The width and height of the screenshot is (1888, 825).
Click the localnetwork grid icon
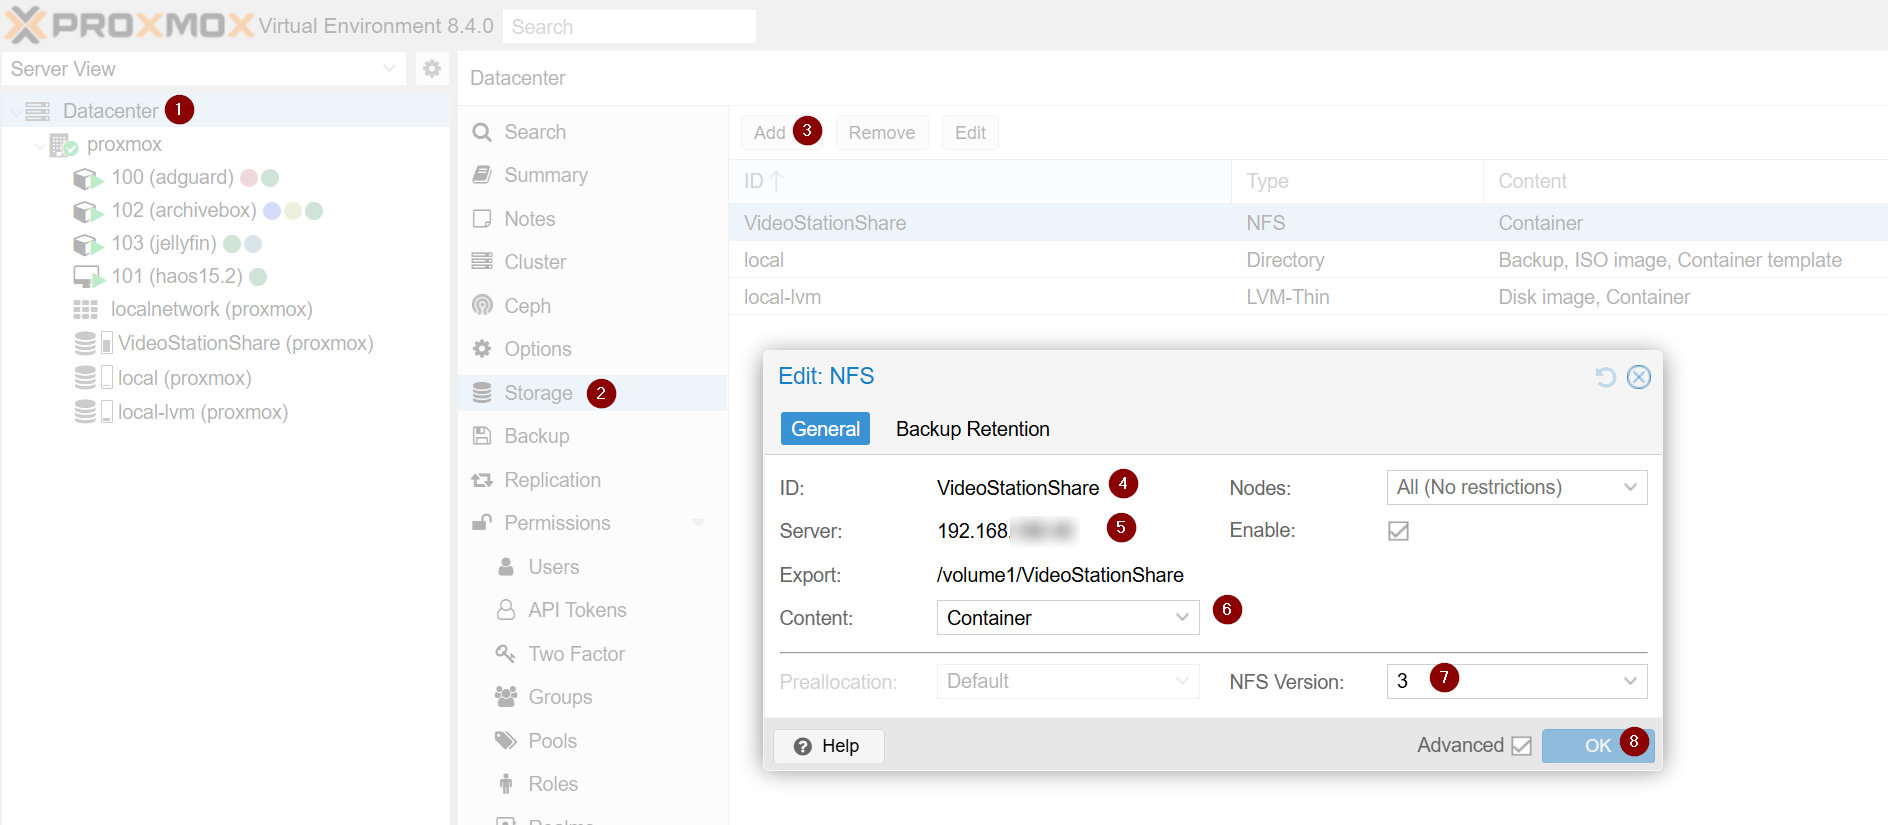click(86, 310)
